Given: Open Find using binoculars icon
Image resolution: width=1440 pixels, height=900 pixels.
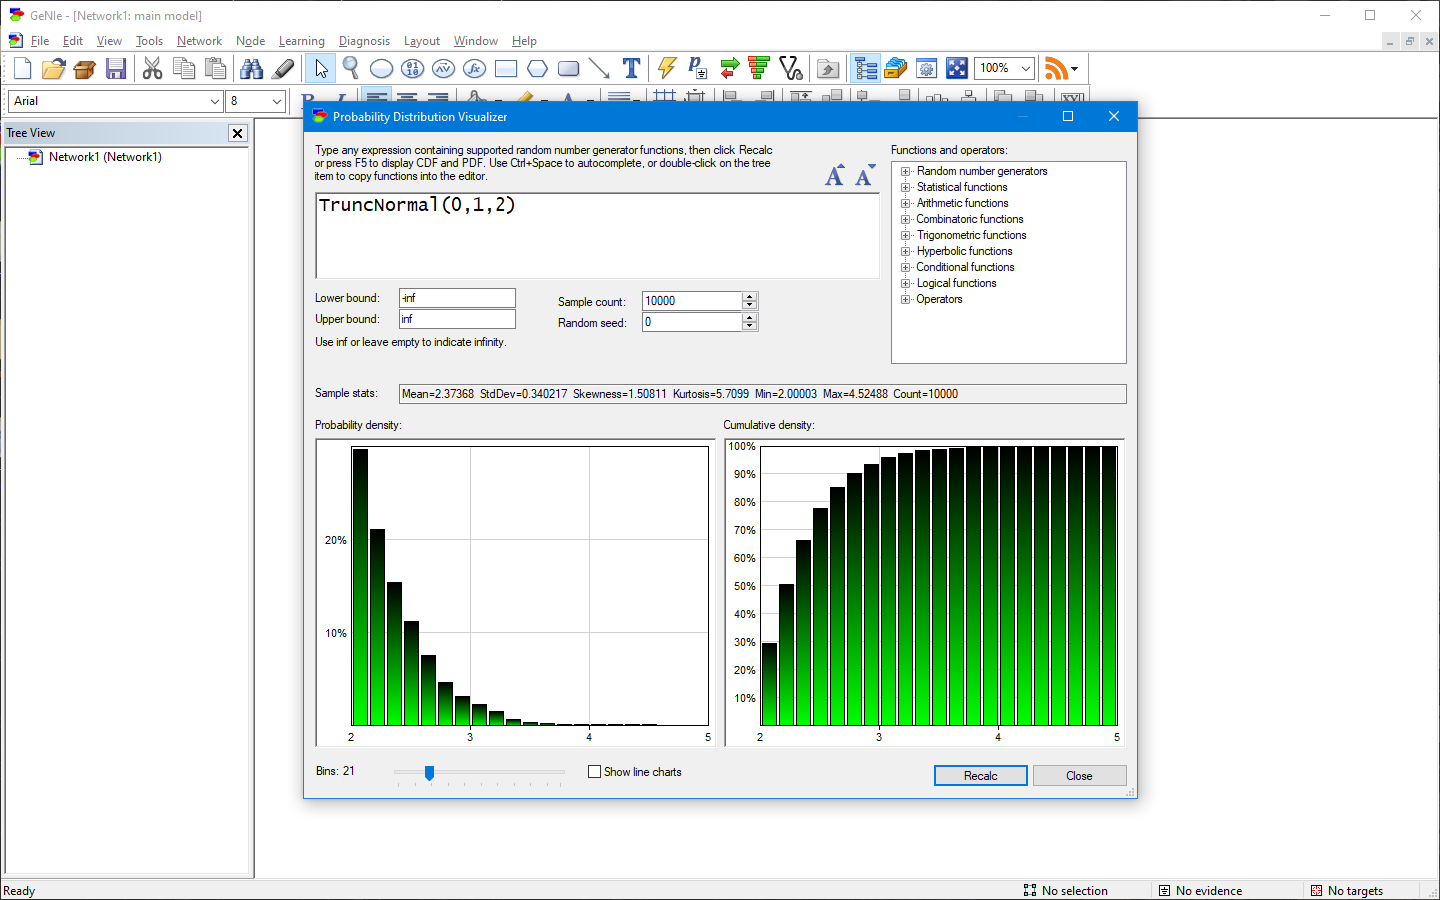Looking at the screenshot, I should point(252,68).
